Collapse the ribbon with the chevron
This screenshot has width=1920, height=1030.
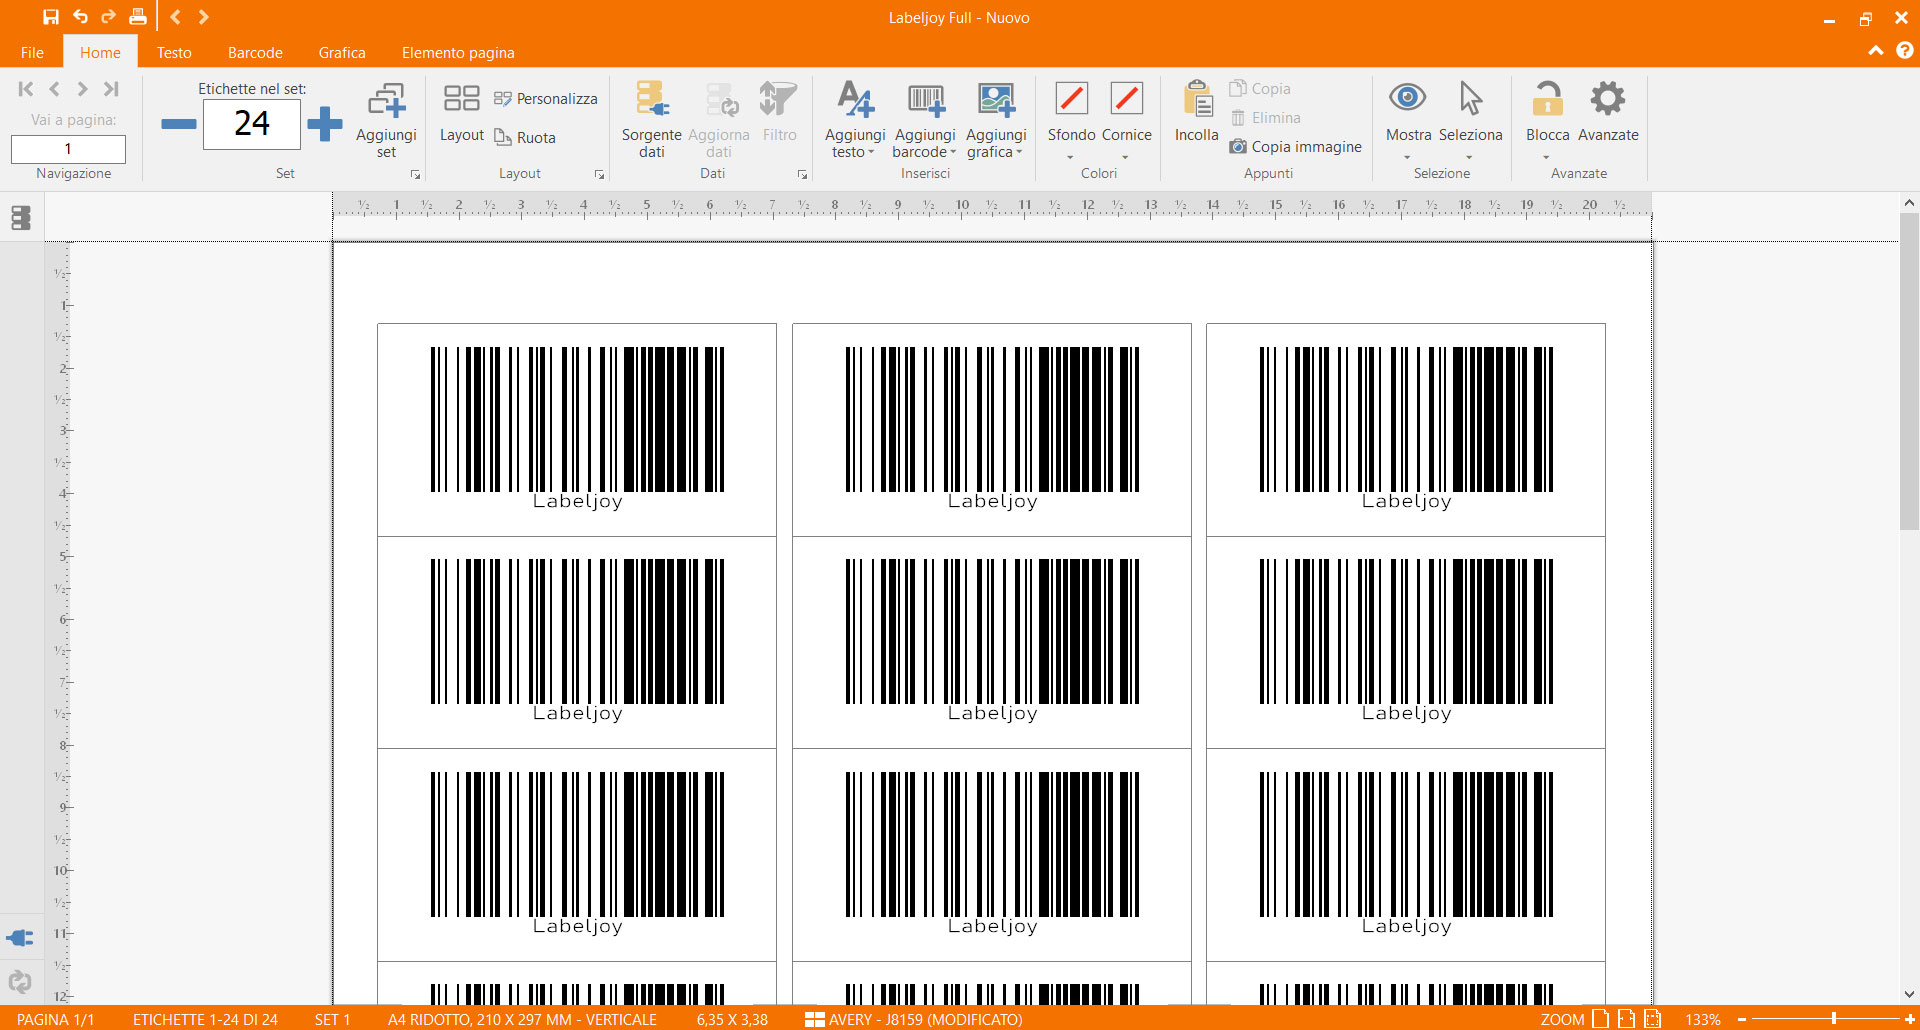(1876, 51)
